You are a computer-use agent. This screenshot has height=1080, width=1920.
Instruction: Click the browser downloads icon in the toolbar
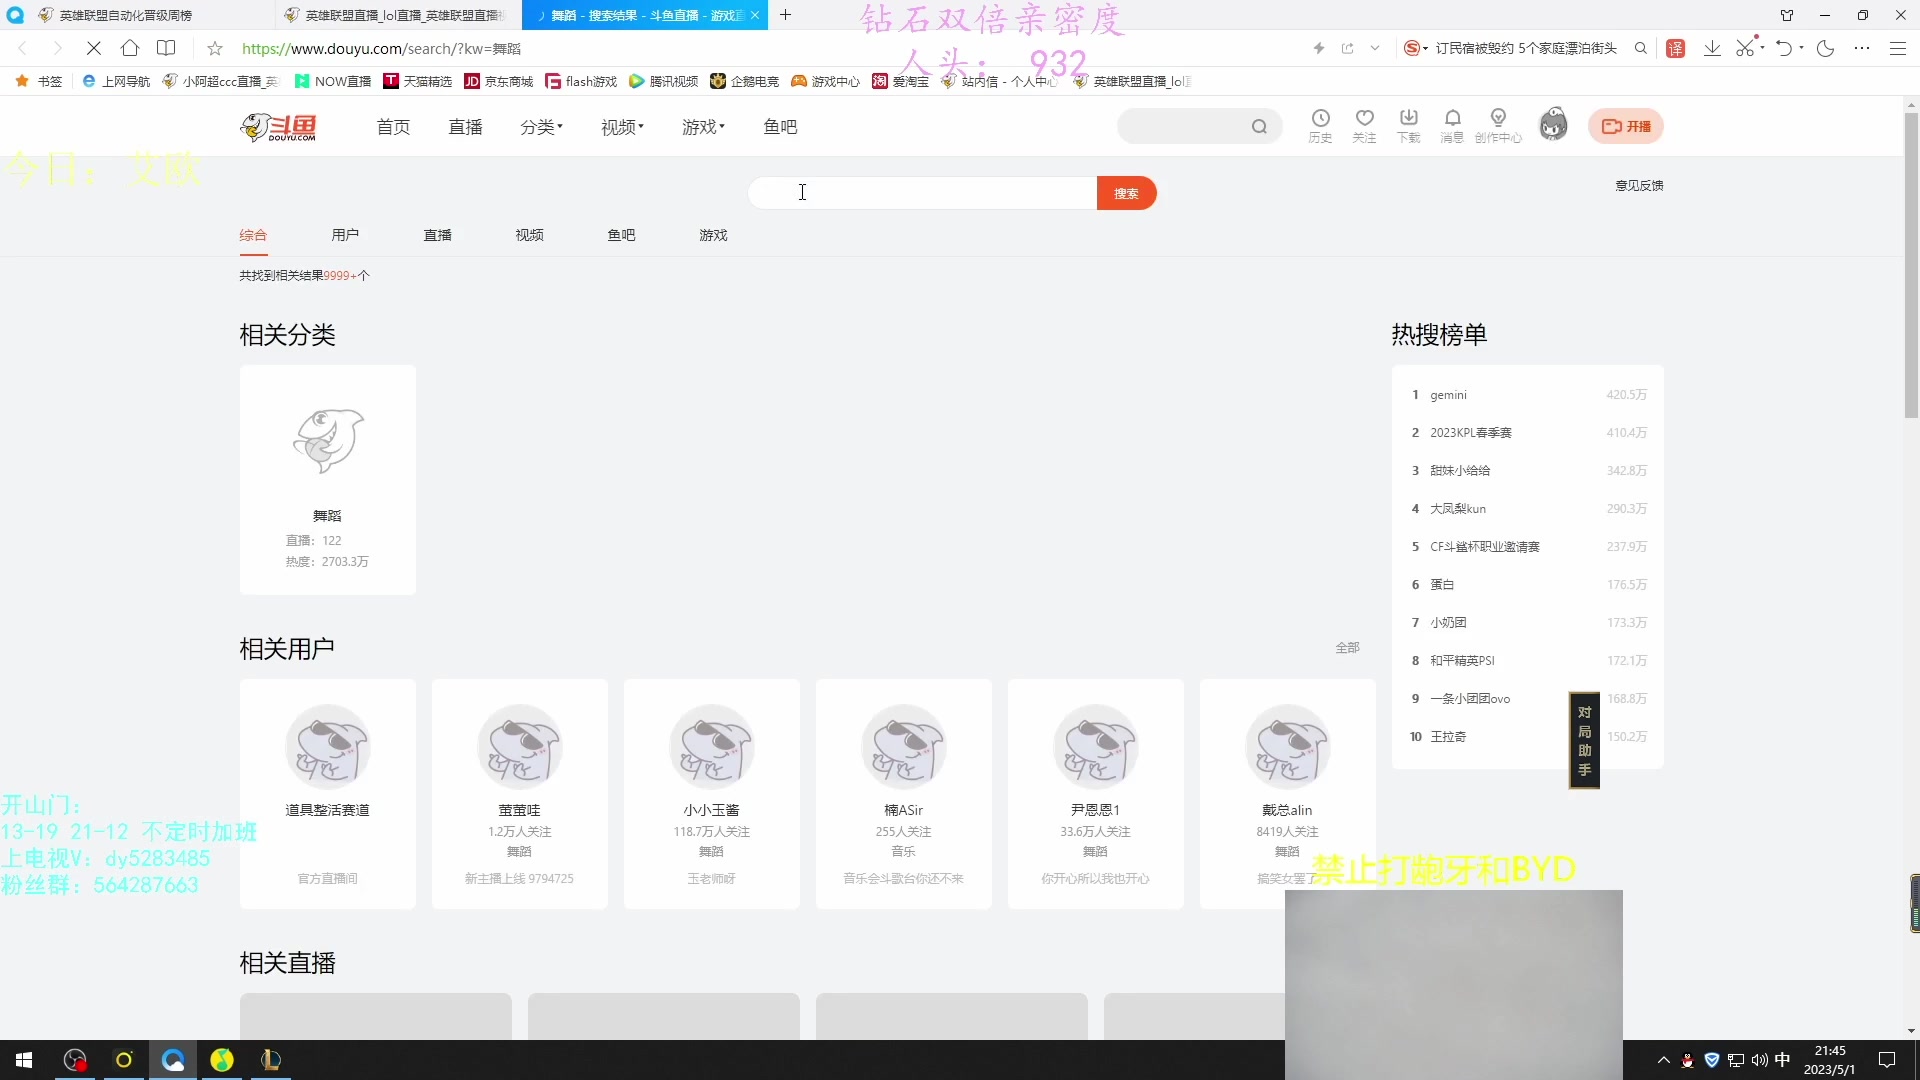coord(1712,48)
